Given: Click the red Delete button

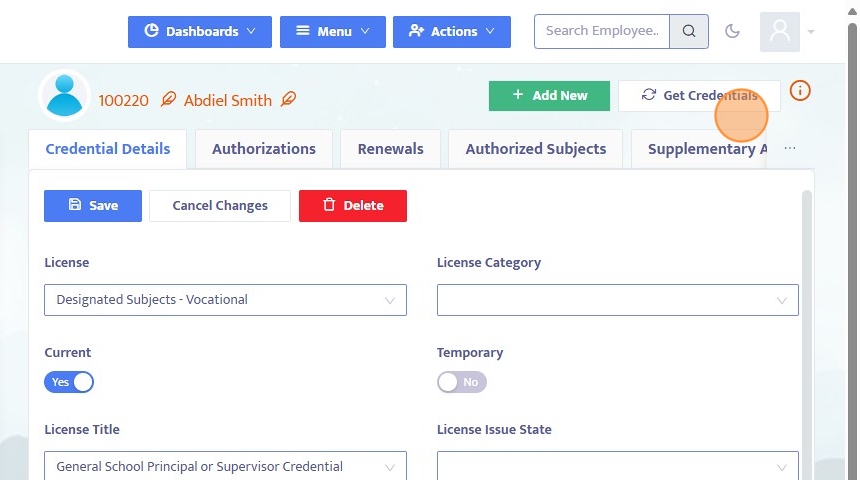Looking at the screenshot, I should (x=353, y=206).
